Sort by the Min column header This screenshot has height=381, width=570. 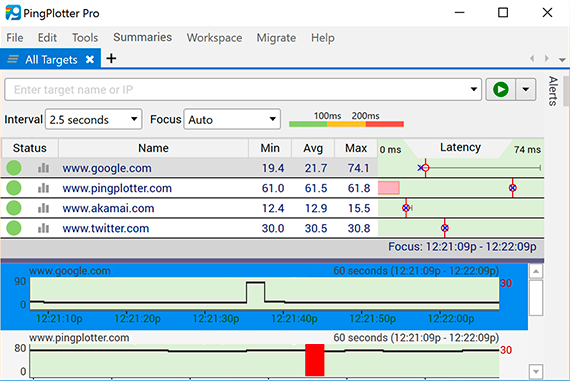[x=270, y=148]
